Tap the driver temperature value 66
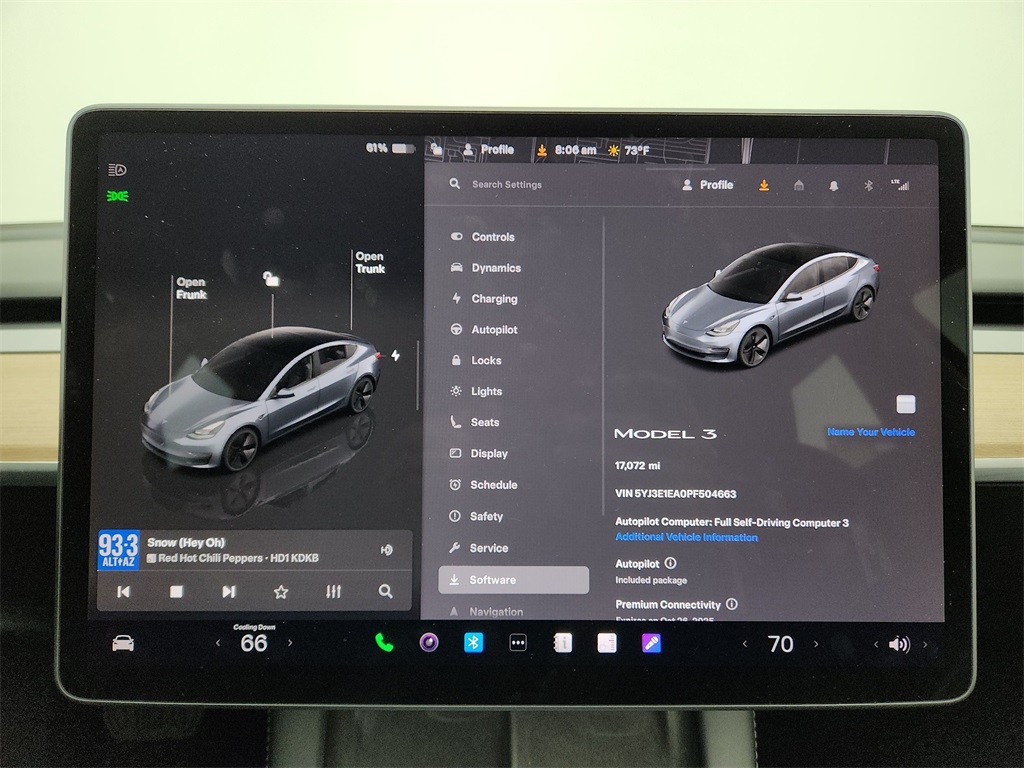Image resolution: width=1024 pixels, height=768 pixels. point(254,644)
